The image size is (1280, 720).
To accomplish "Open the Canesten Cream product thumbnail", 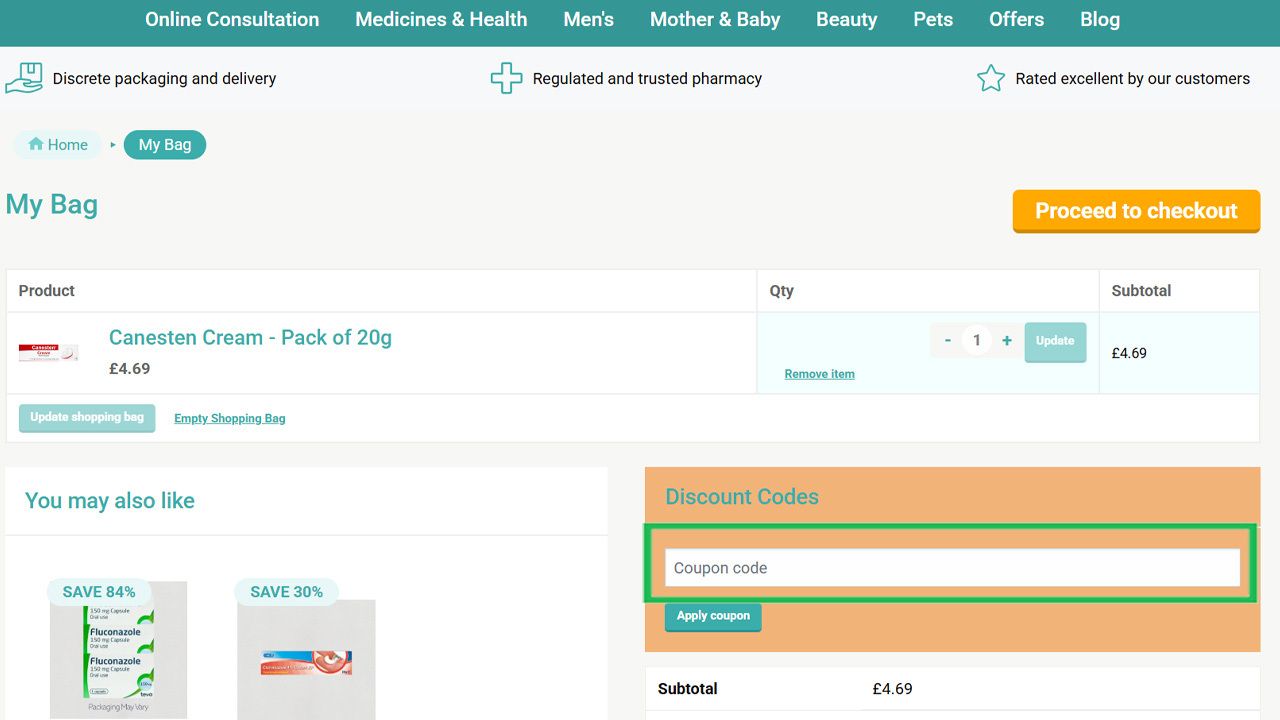I will pyautogui.click(x=48, y=352).
